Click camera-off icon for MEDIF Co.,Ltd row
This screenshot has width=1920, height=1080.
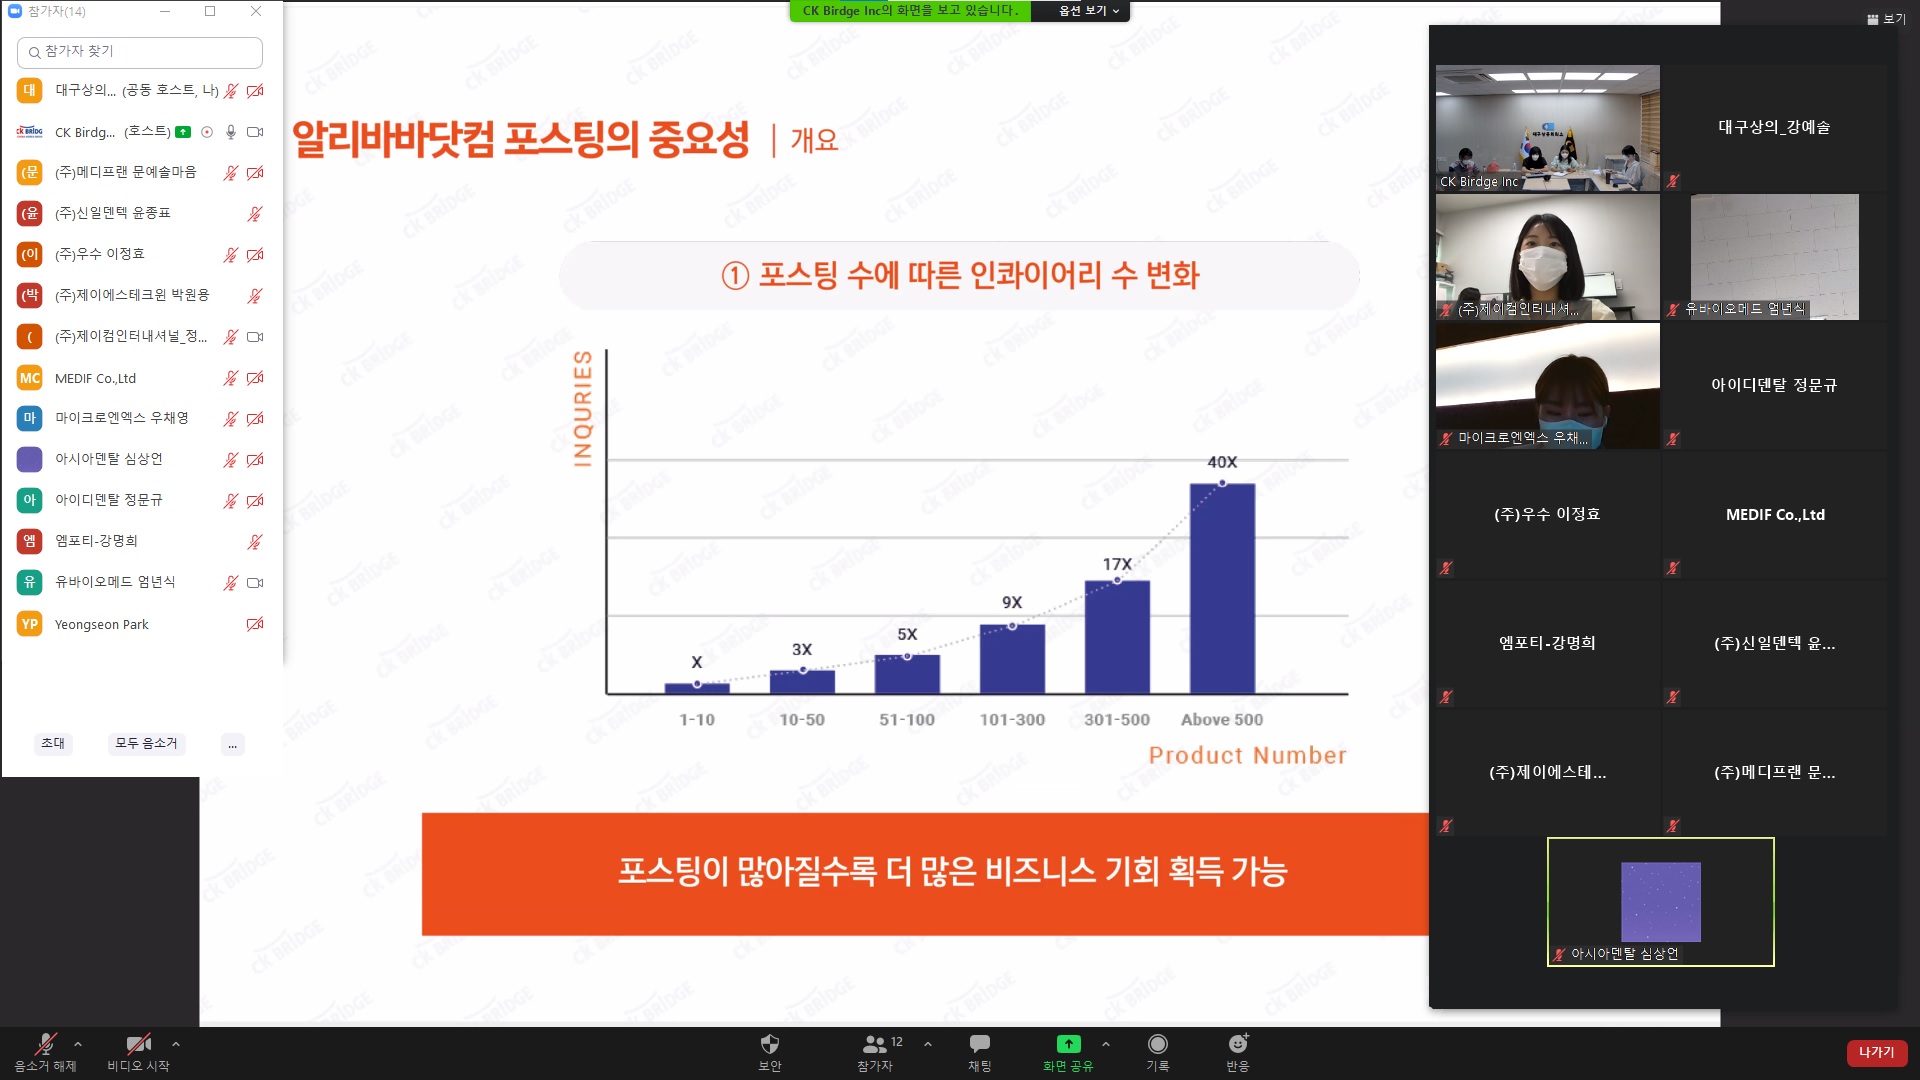(x=256, y=378)
